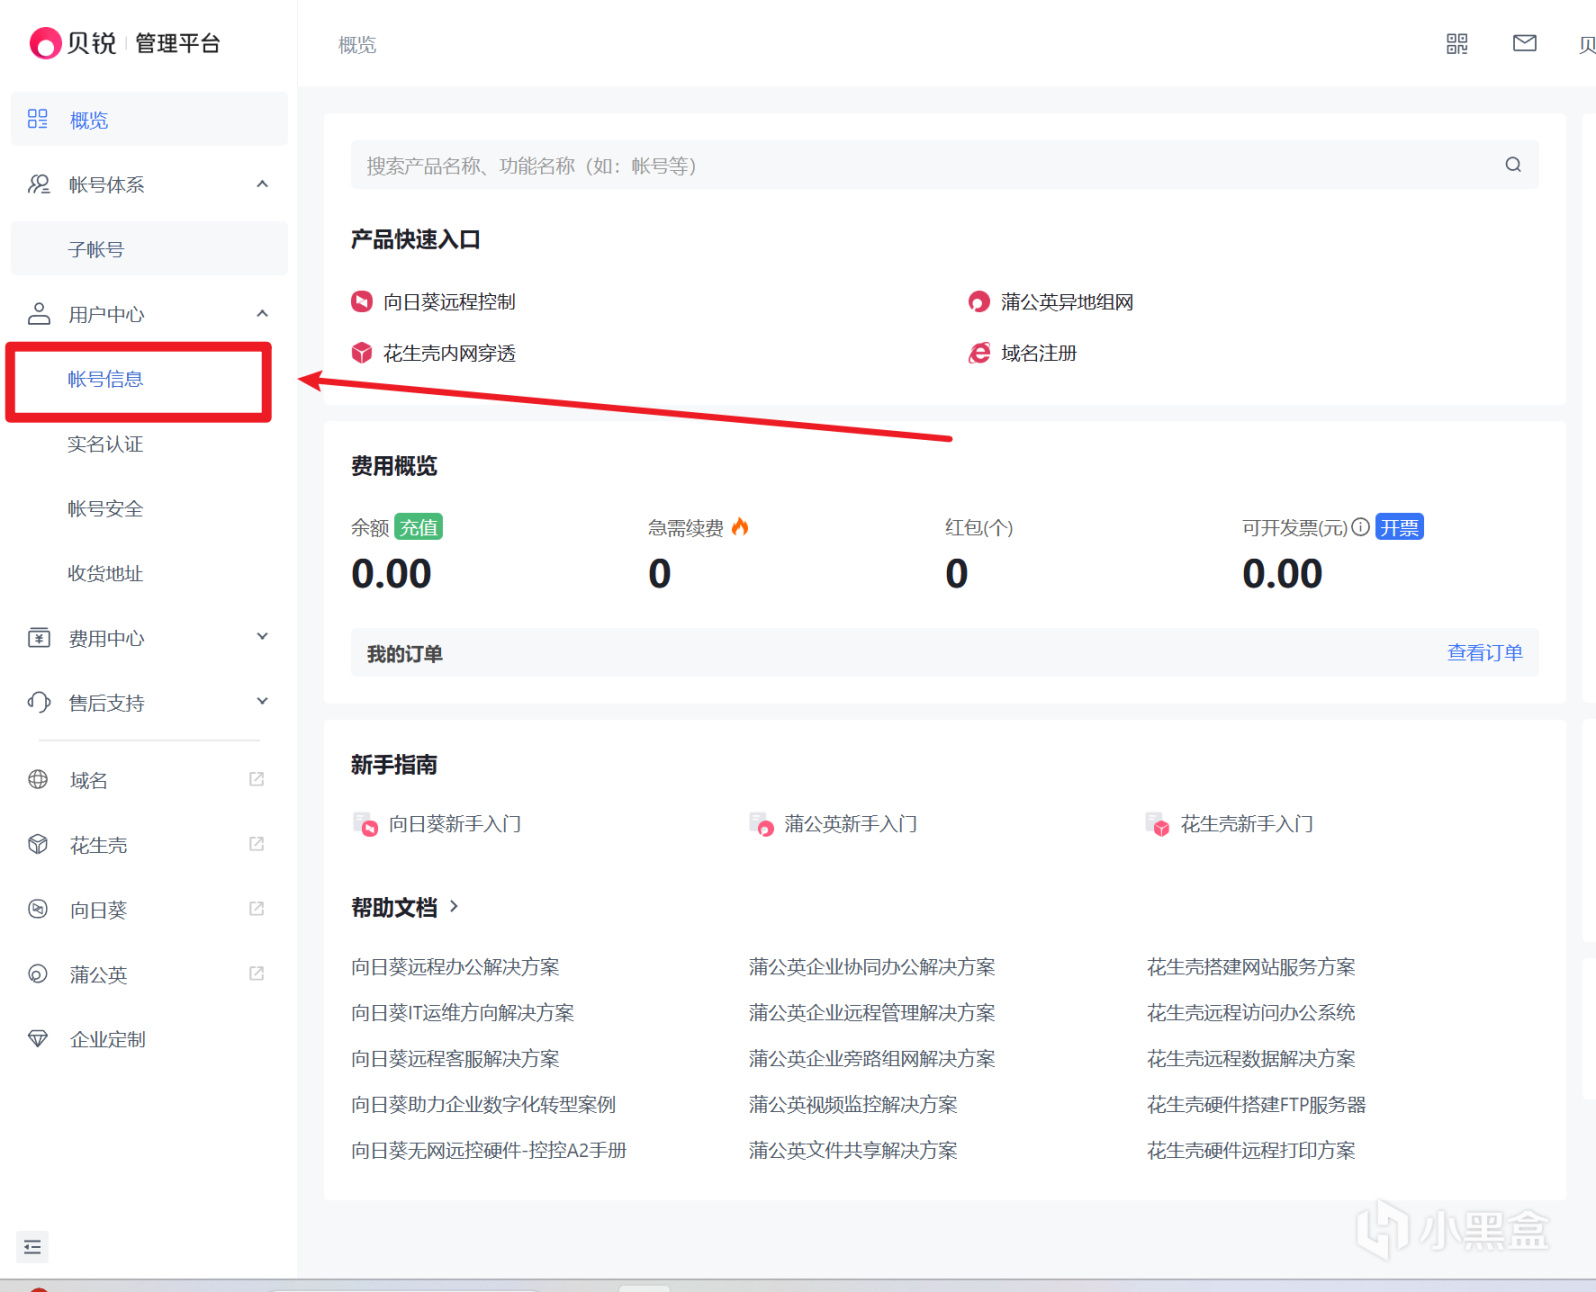This screenshot has height=1292, width=1596.
Task: Open the mail messages icon
Action: (x=1524, y=43)
